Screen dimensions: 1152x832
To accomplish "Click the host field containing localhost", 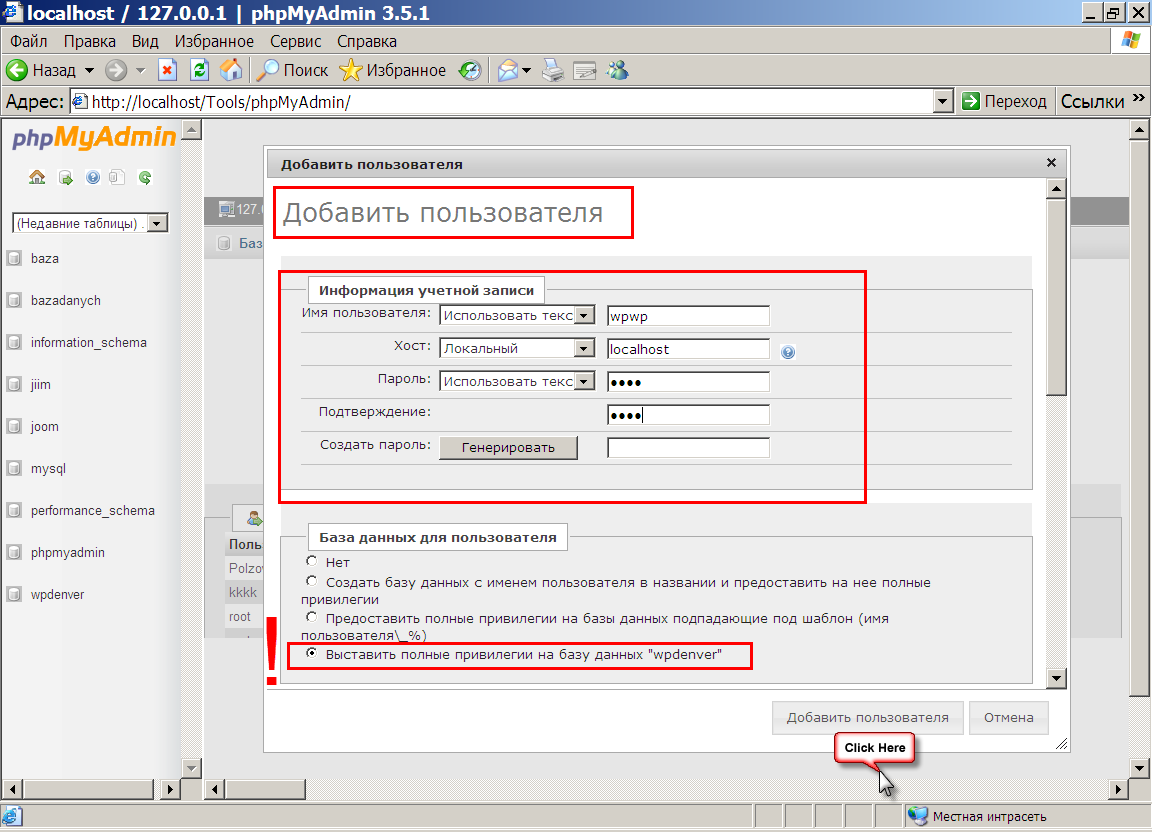I will 688,349.
